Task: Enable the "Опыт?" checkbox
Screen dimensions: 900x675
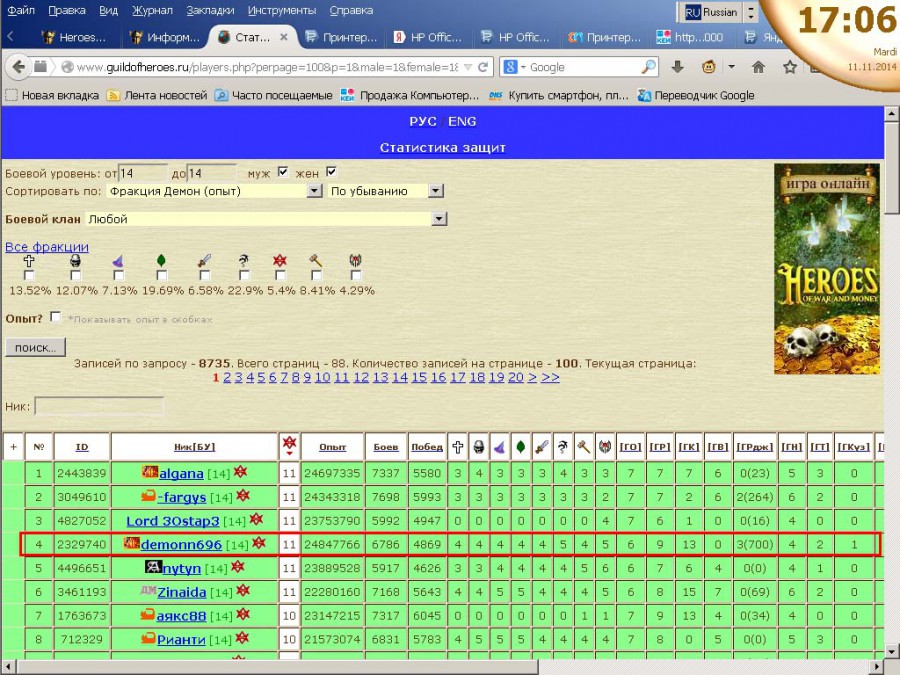Action: pos(55,317)
